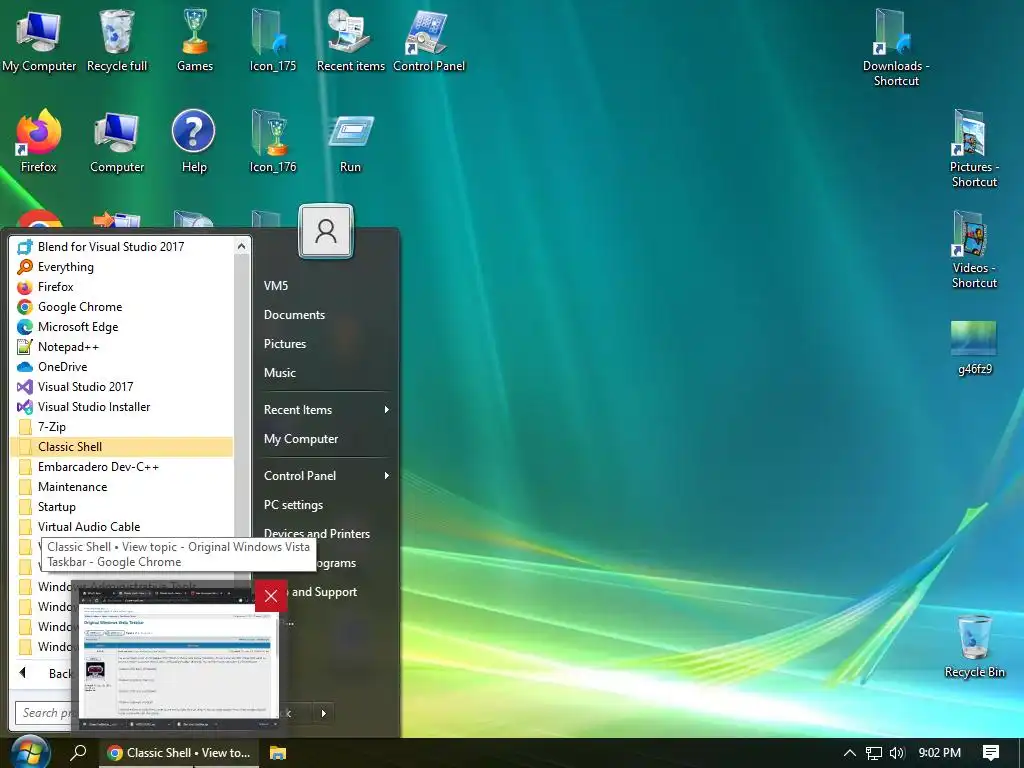
Task: Launch Microsoft Edge from the programs list
Action: (x=122, y=327)
